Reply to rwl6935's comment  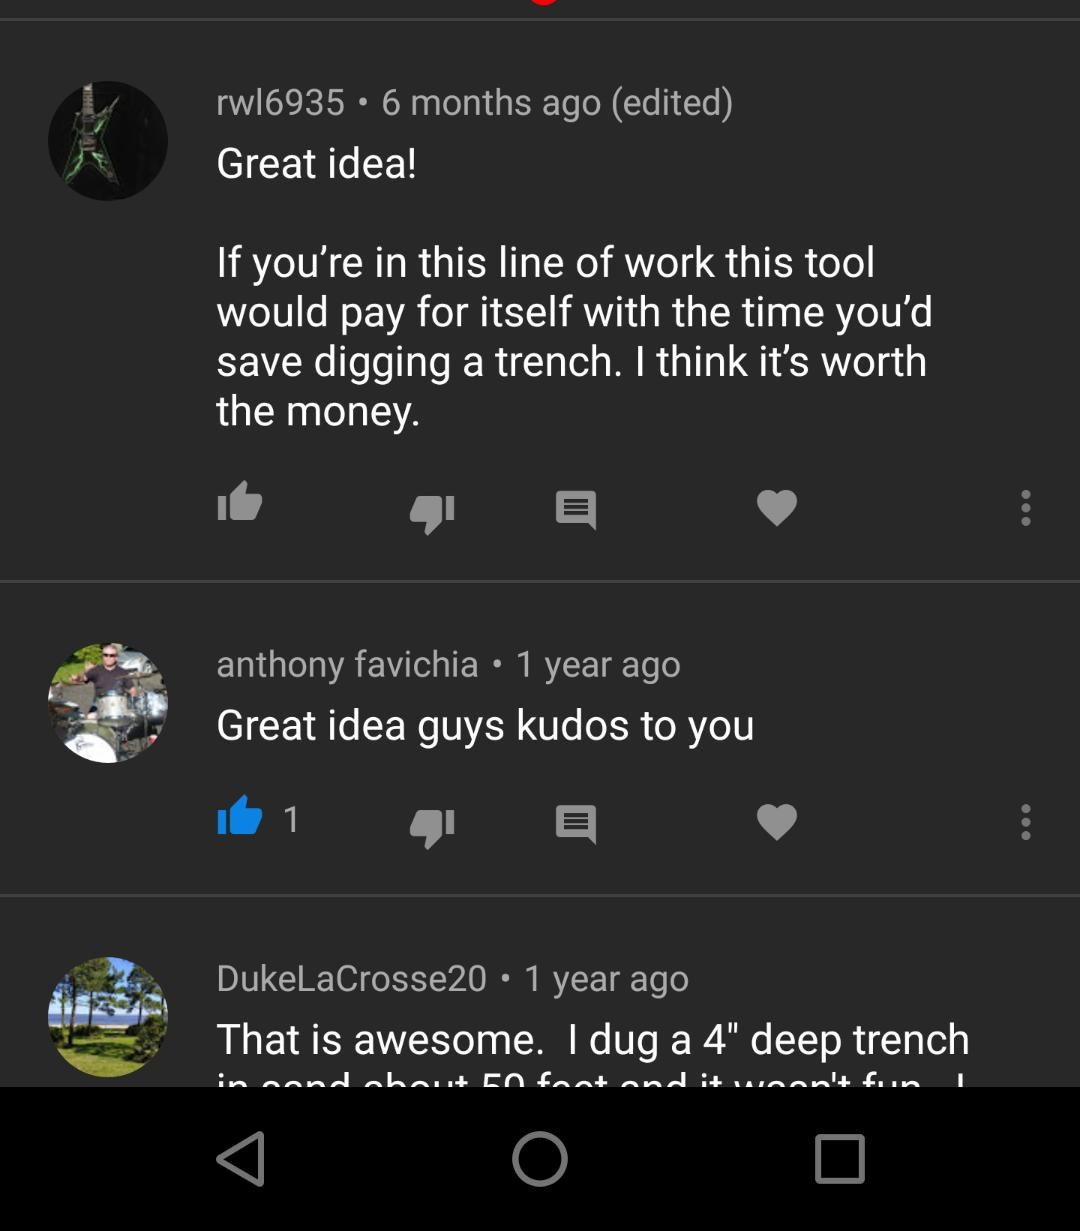tap(576, 510)
